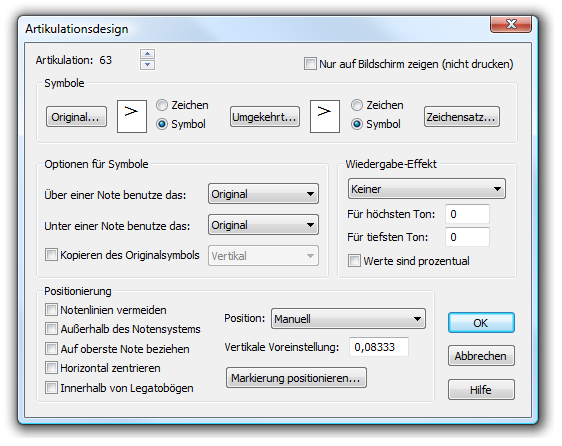Image resolution: width=562 pixels, height=446 pixels.
Task: Click the Vertikale Voreinstellung input field
Action: [379, 347]
